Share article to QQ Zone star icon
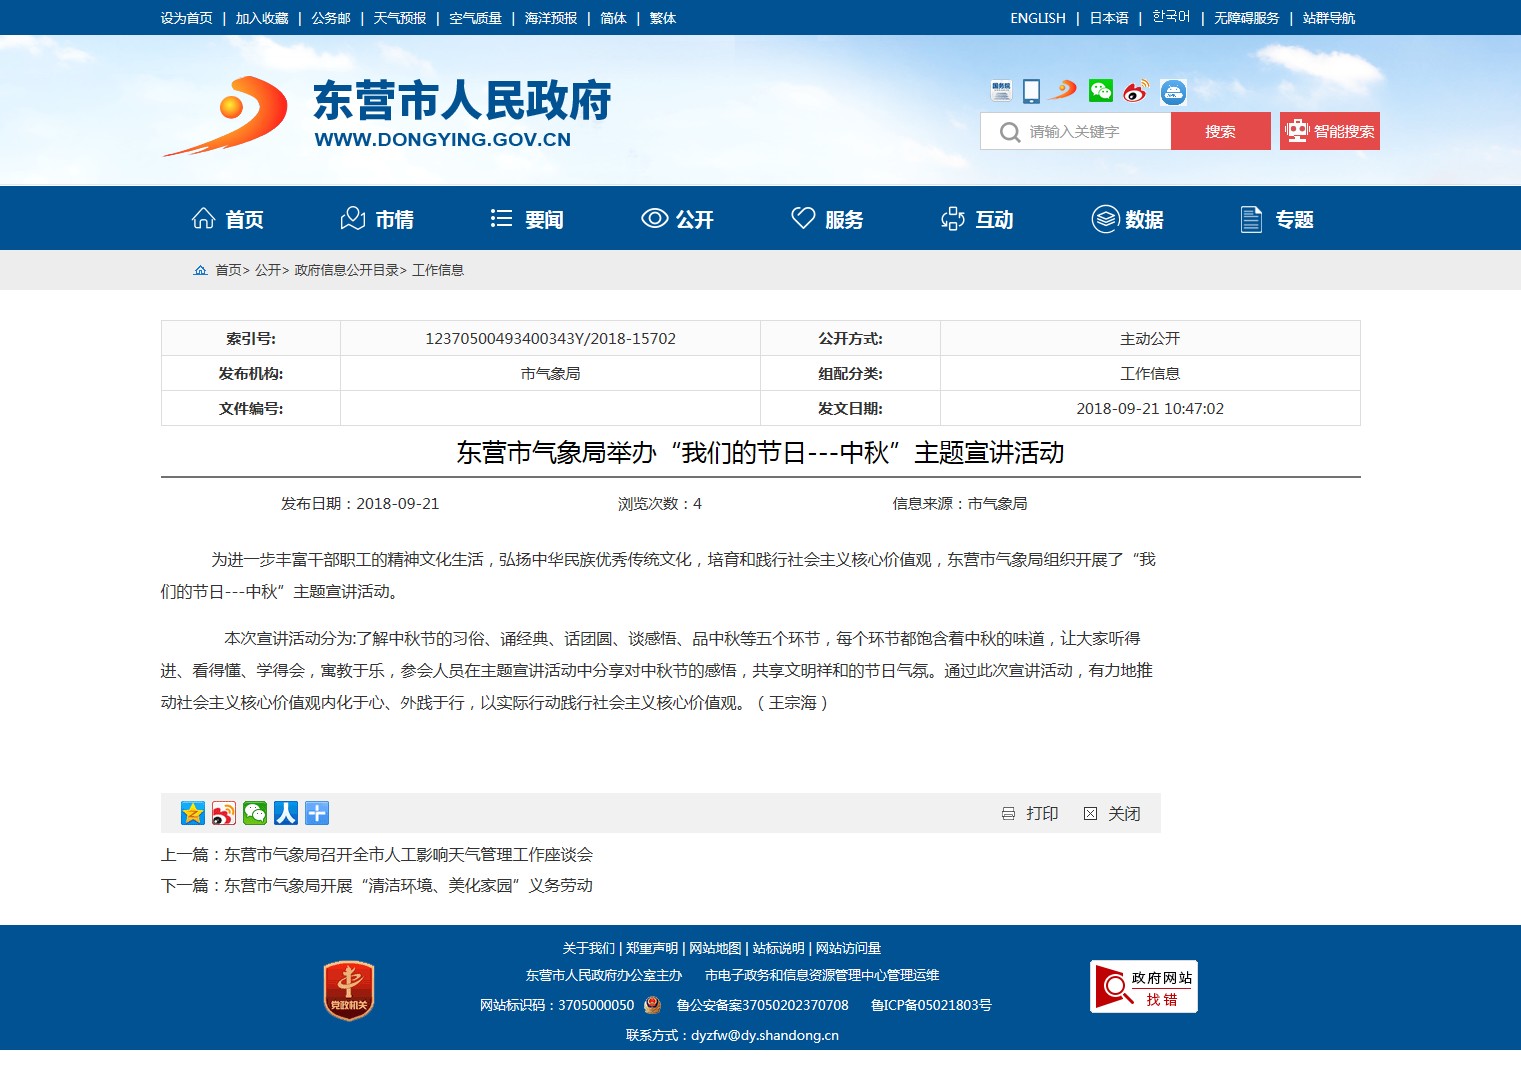Screen dimensions: 1521x1070 tap(193, 813)
